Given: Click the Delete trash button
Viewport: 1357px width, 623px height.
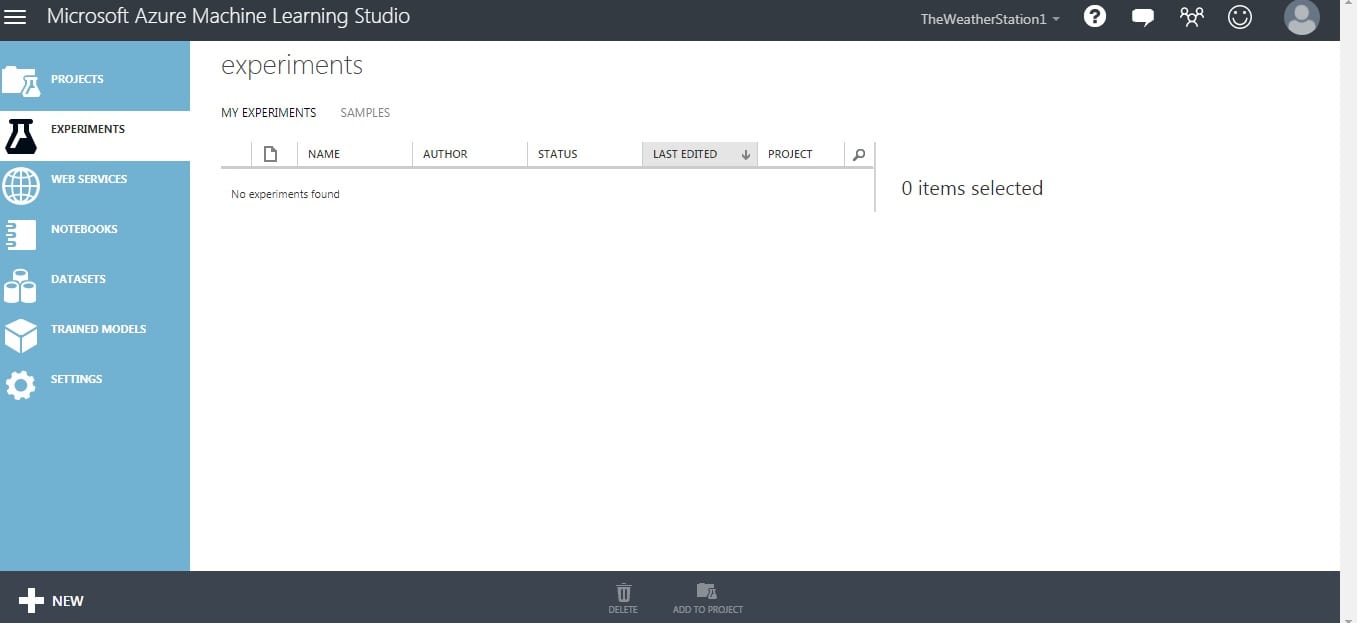Looking at the screenshot, I should pos(623,598).
